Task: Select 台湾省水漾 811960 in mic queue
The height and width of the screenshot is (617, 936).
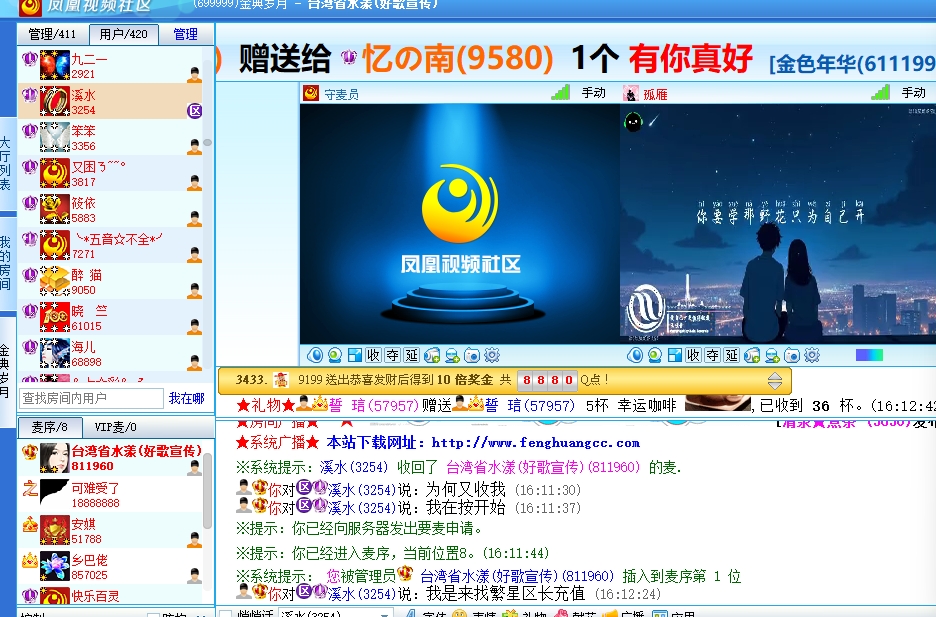Action: [x=111, y=458]
